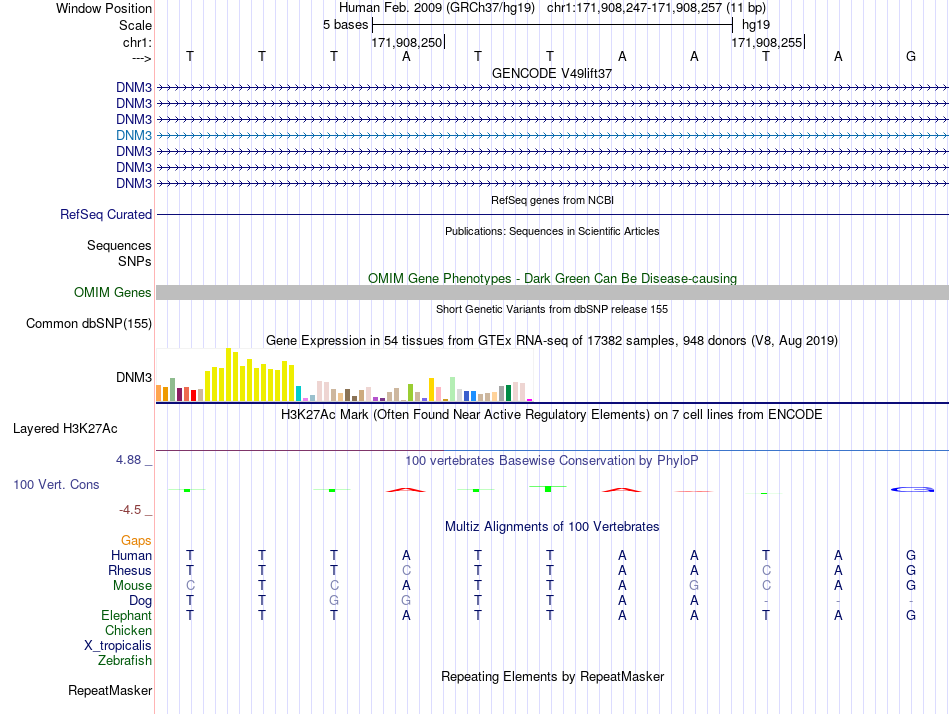
Task: Click the Gaps label in the Multiz track
Action: [x=136, y=541]
